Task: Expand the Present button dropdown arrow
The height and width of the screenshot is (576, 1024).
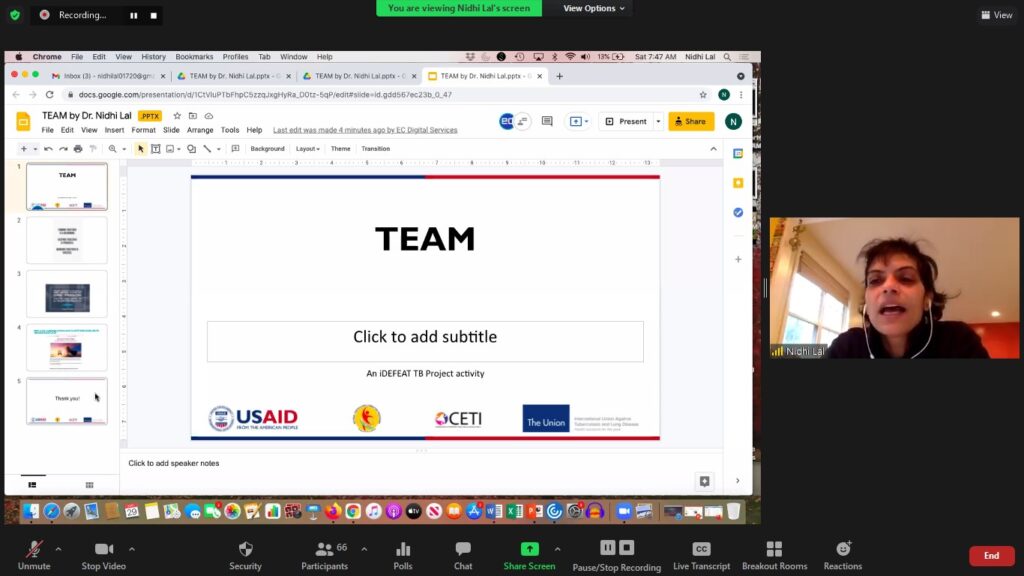Action: click(x=658, y=121)
